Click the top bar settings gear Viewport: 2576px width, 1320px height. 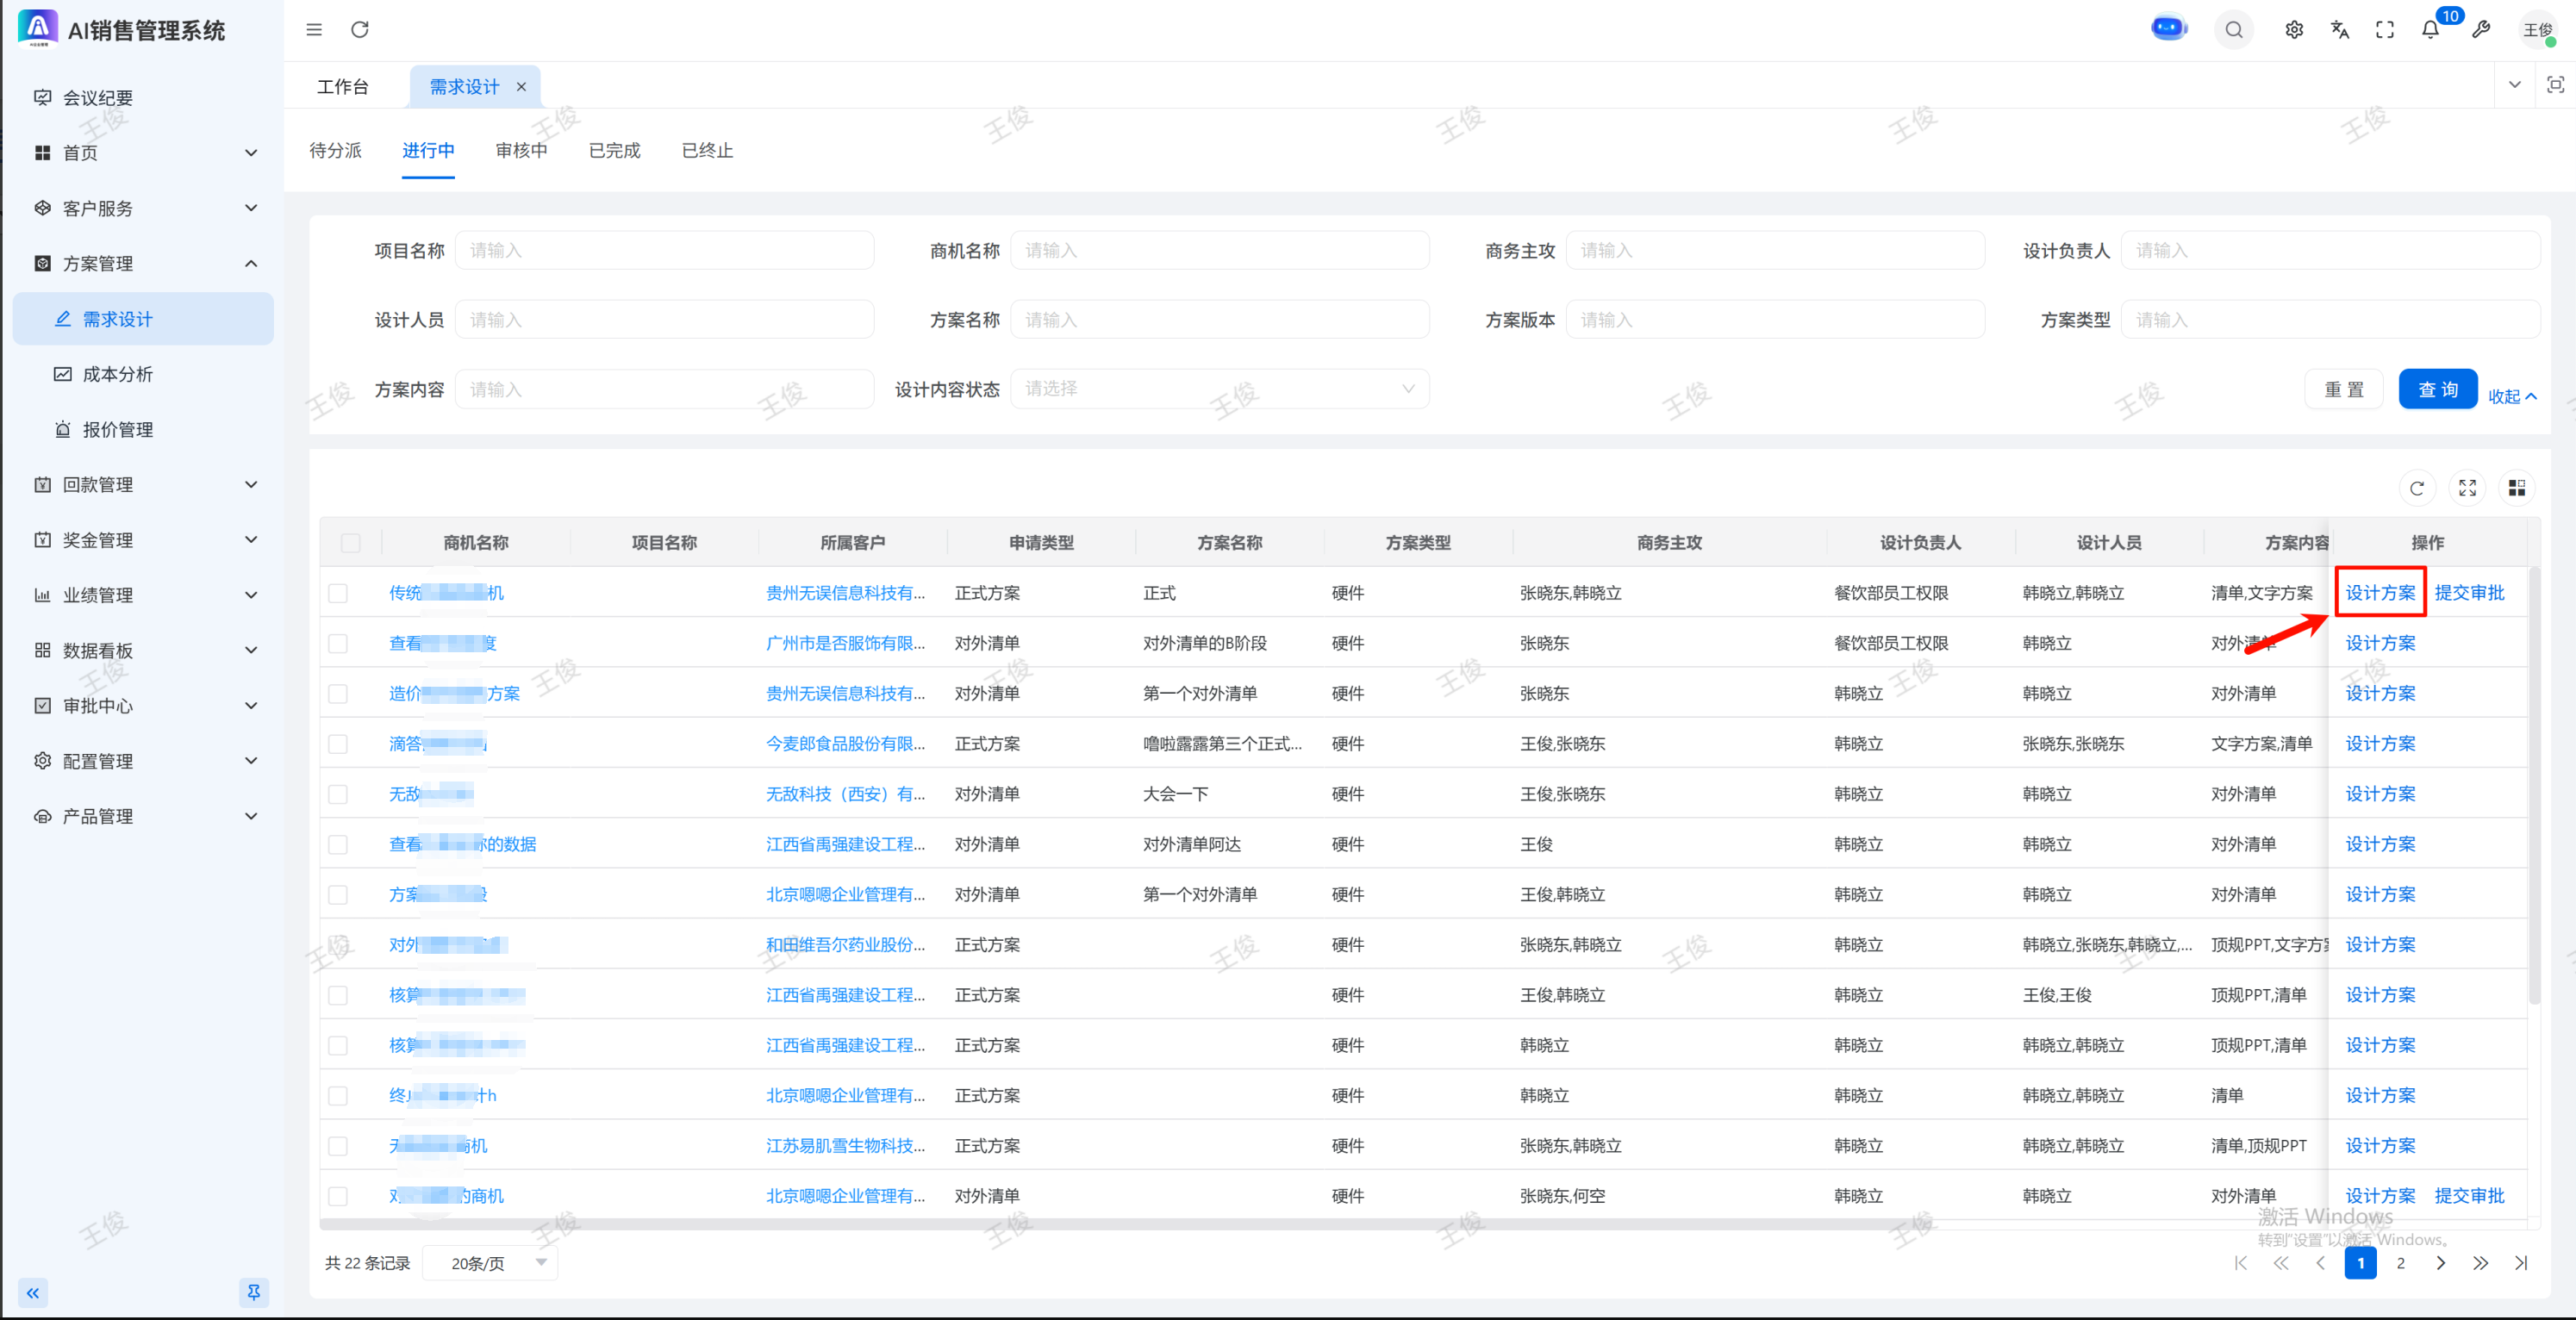pyautogui.click(x=2294, y=30)
